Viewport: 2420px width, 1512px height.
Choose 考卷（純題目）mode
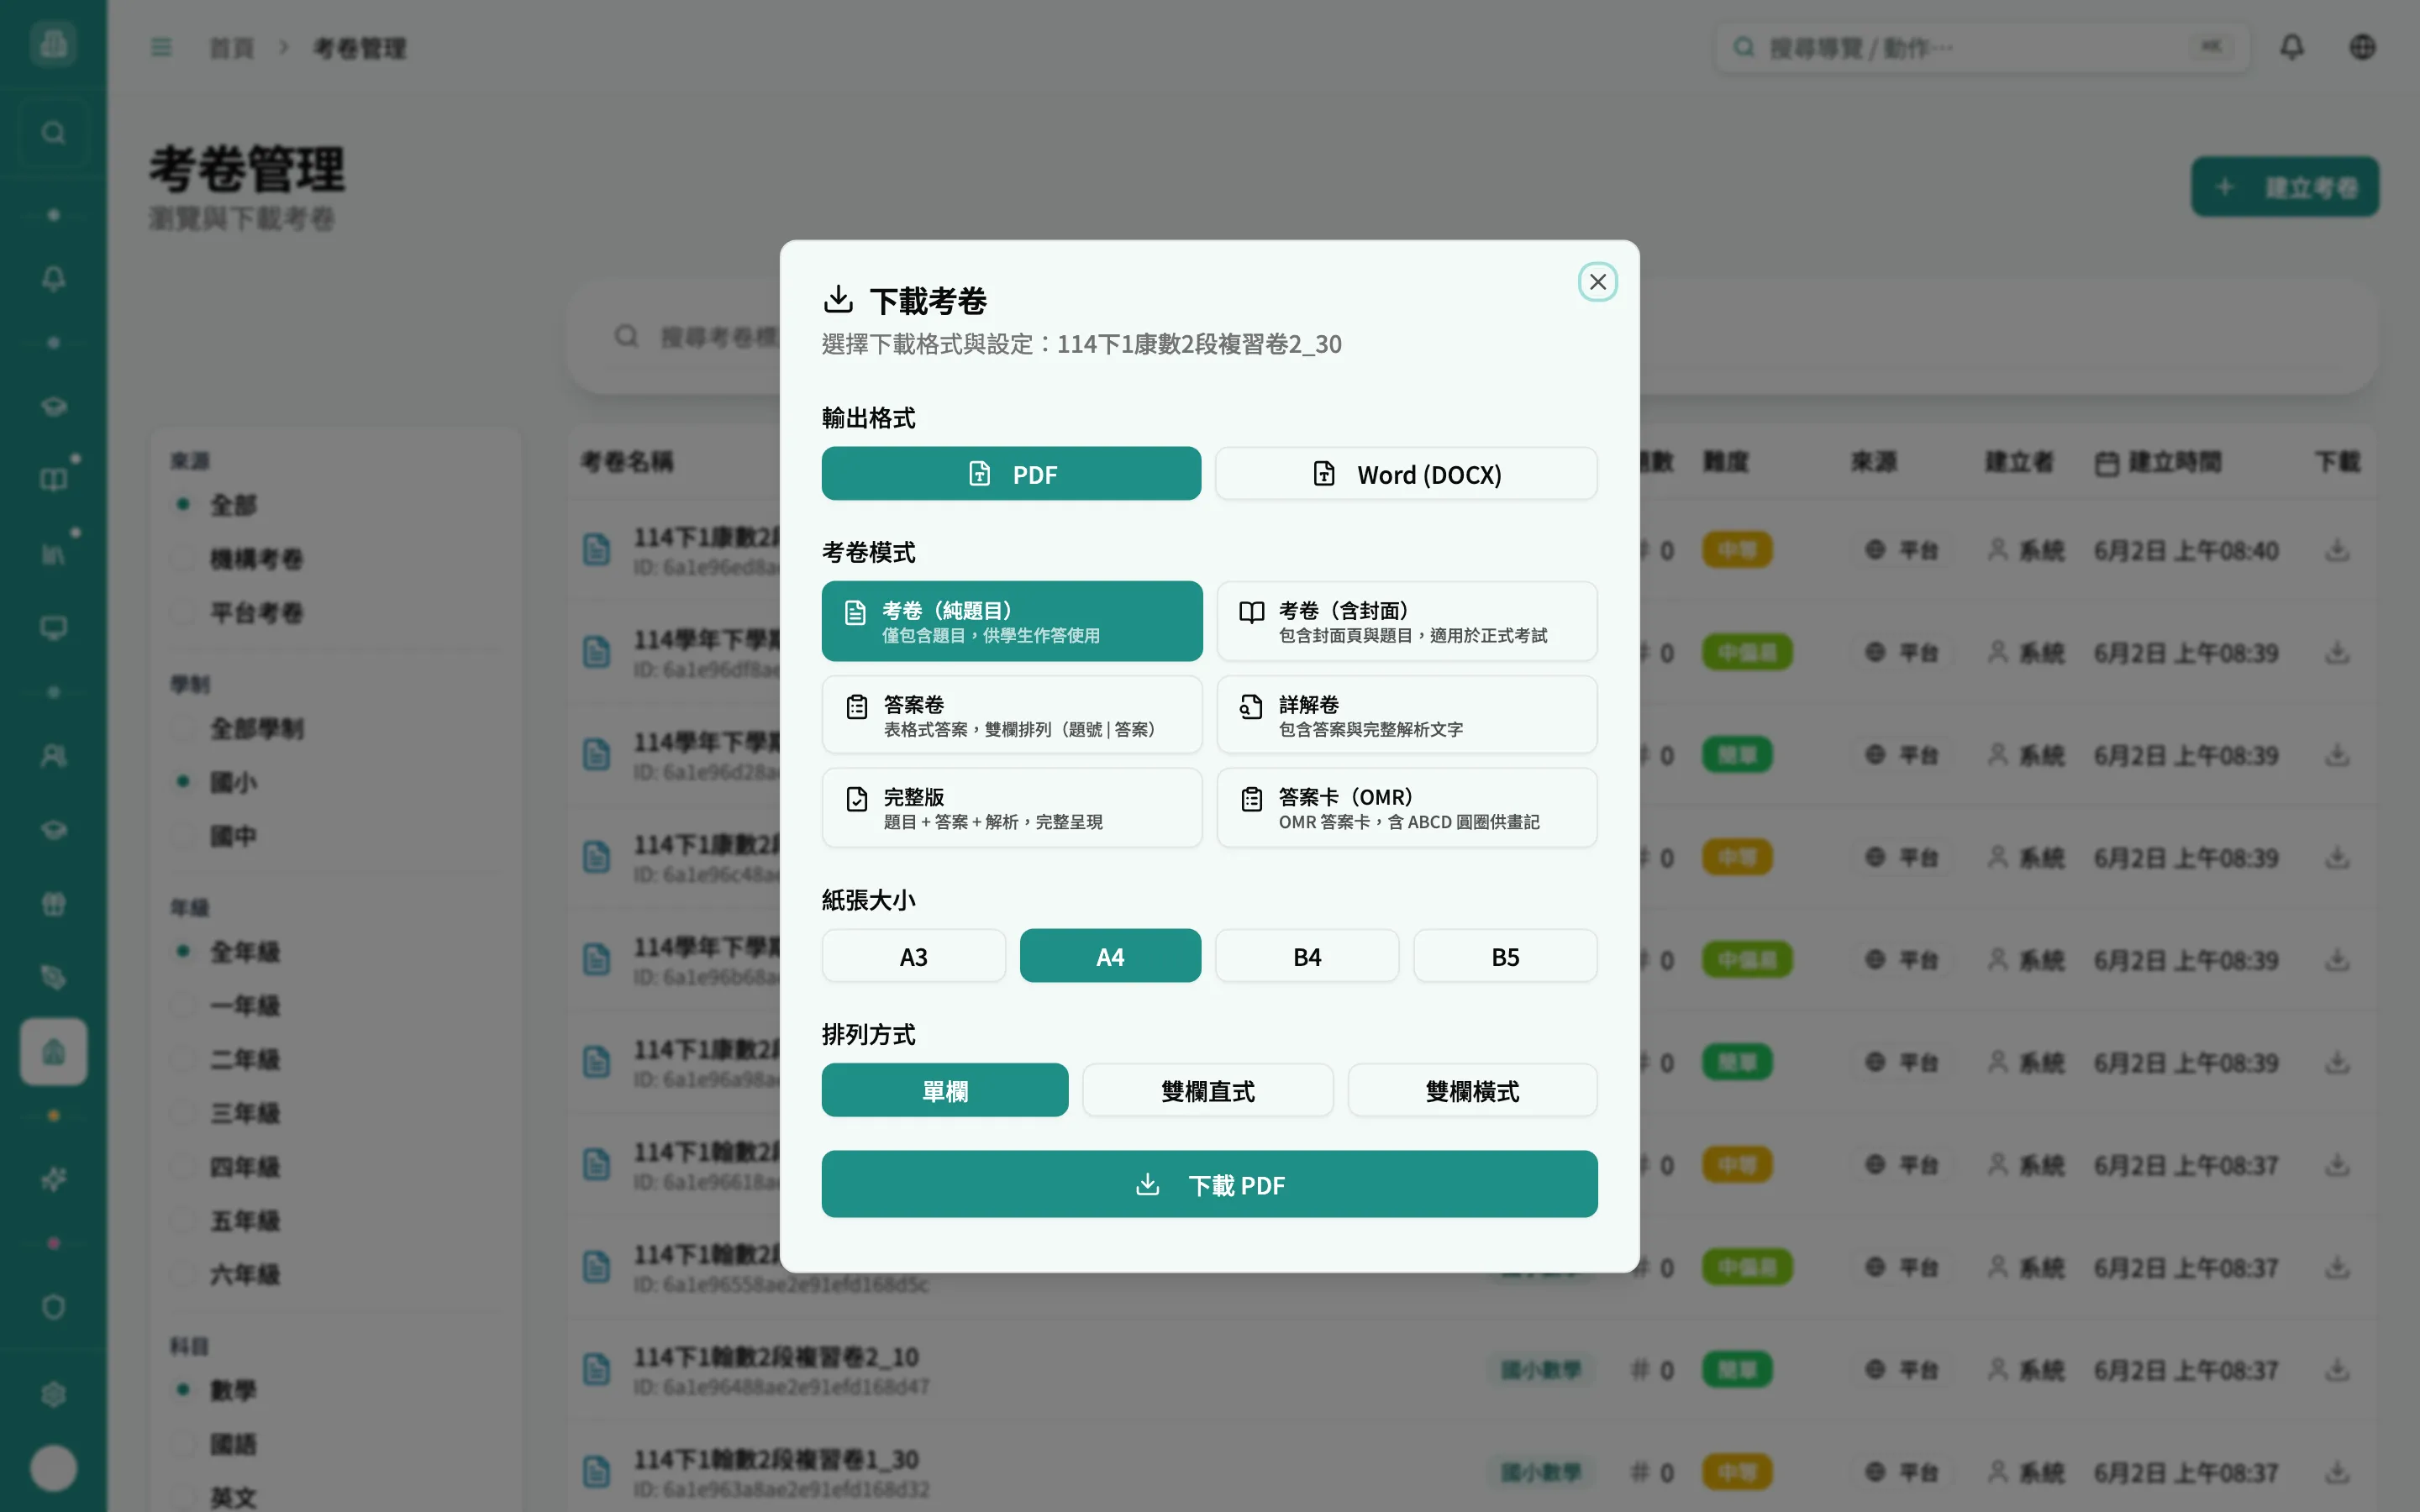(x=1012, y=621)
